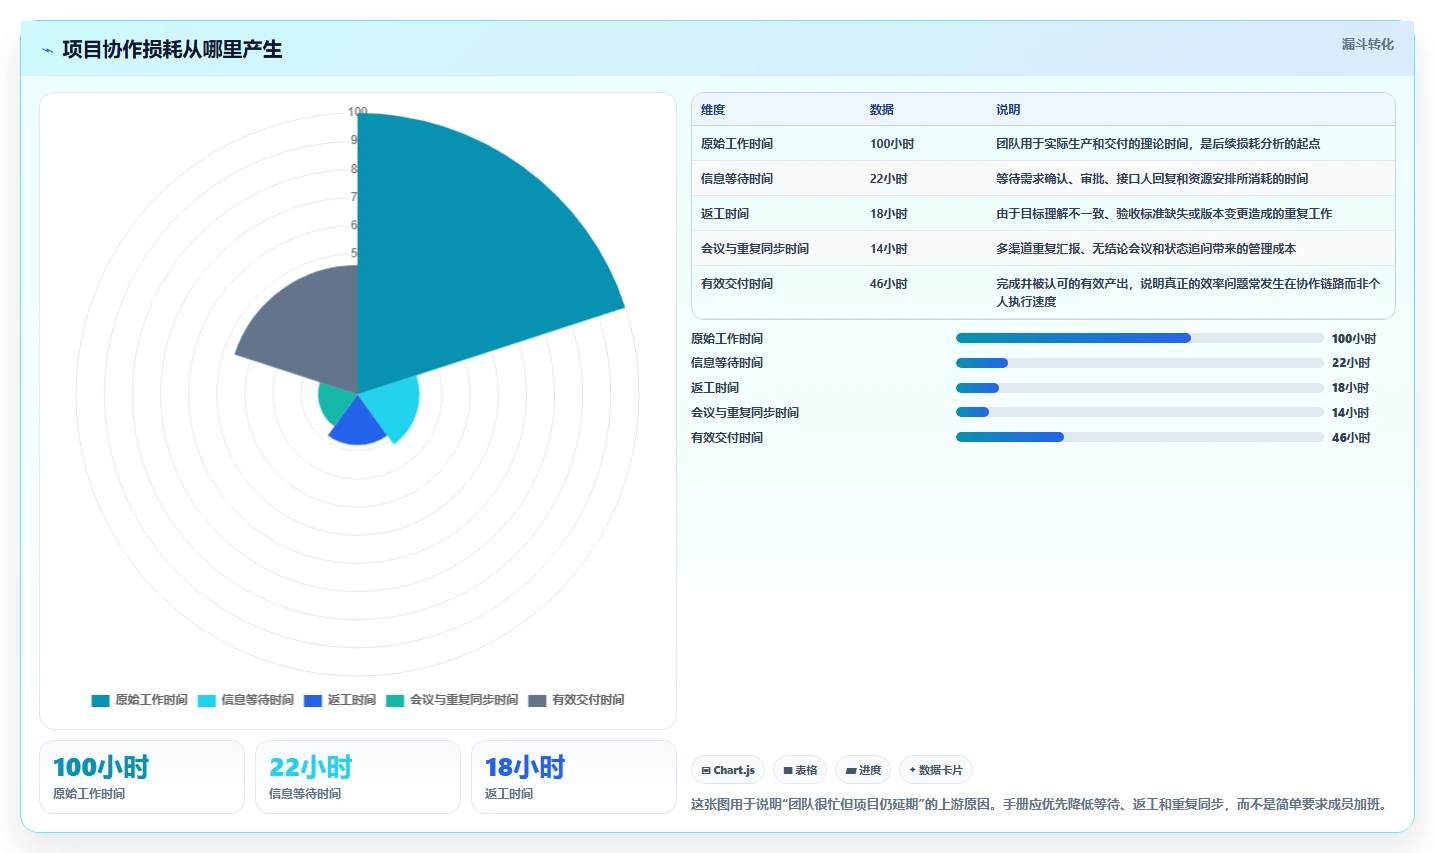Click the 信息等待时间 progress bar

(x=1140, y=363)
